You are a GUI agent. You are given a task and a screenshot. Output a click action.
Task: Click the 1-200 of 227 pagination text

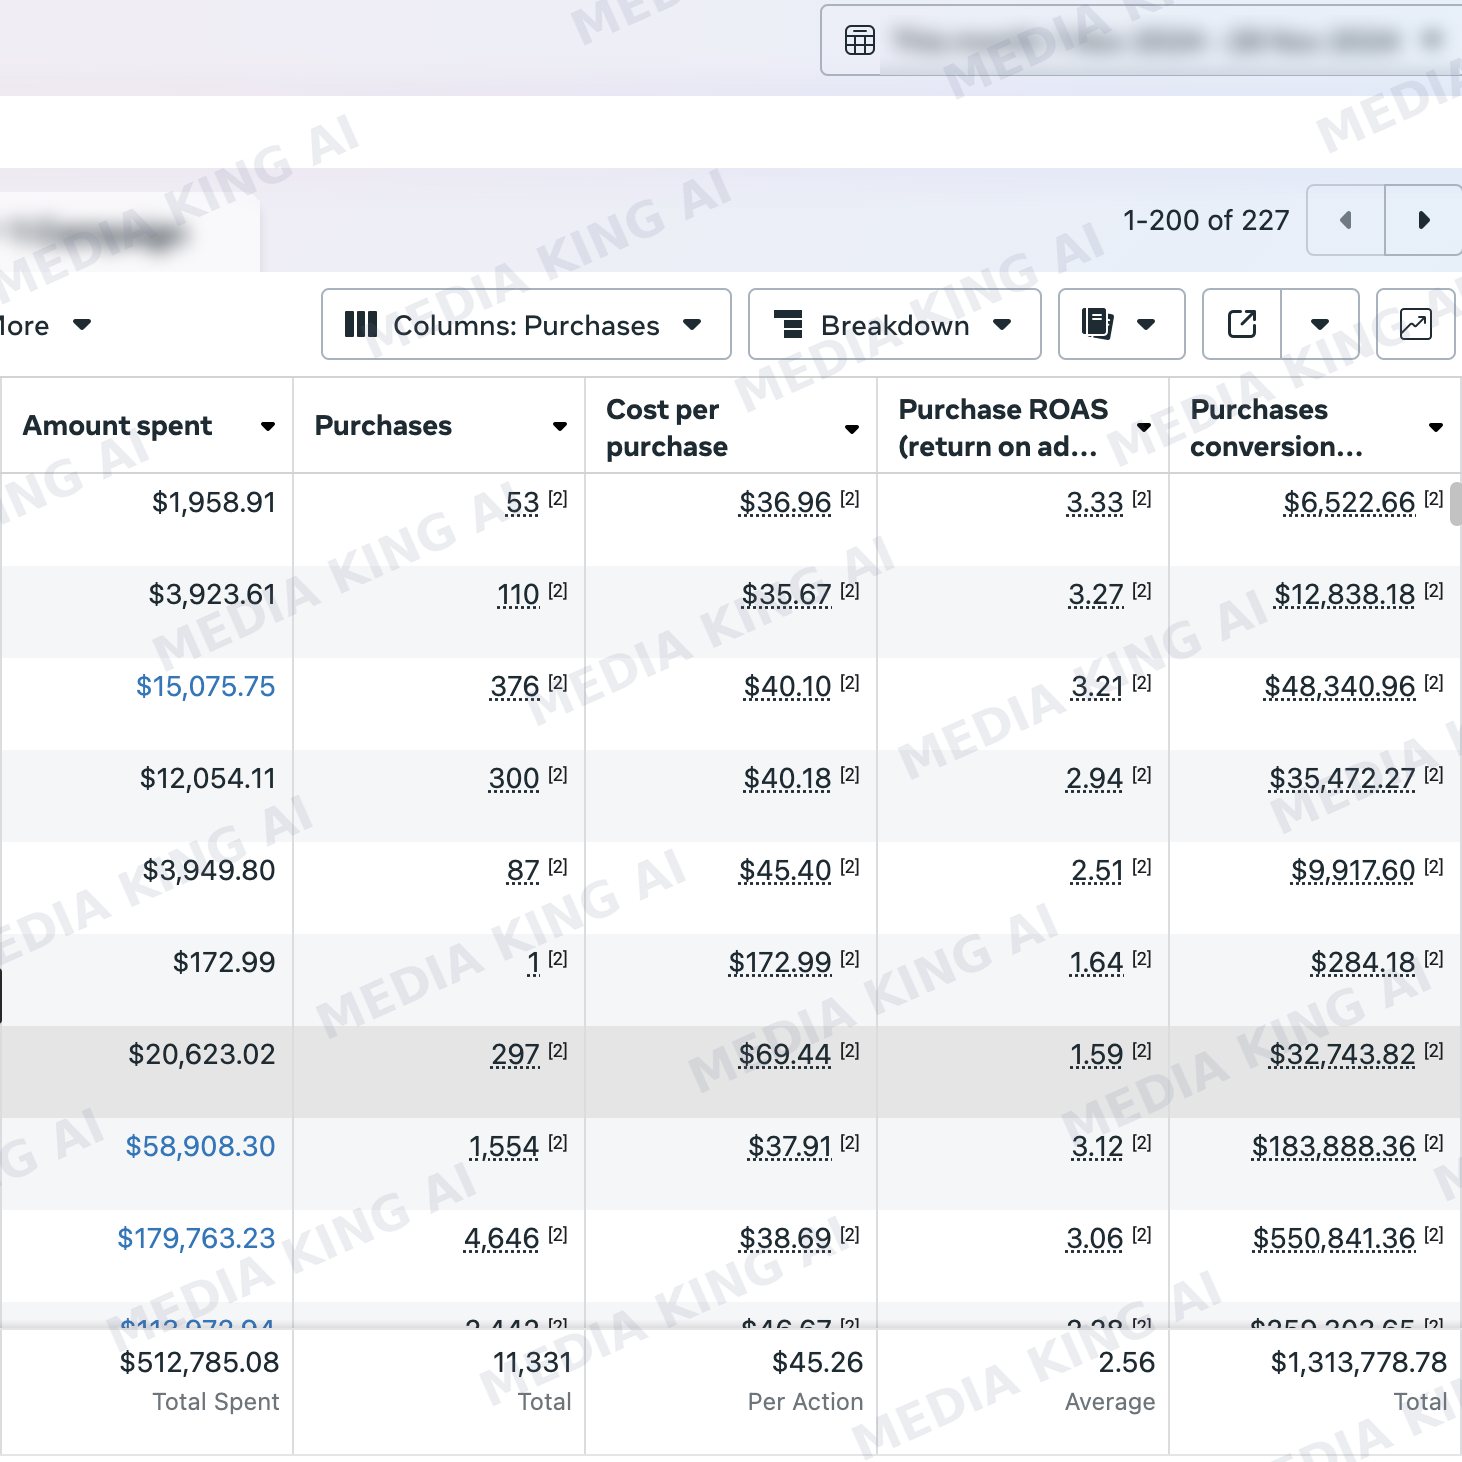coord(1206,220)
